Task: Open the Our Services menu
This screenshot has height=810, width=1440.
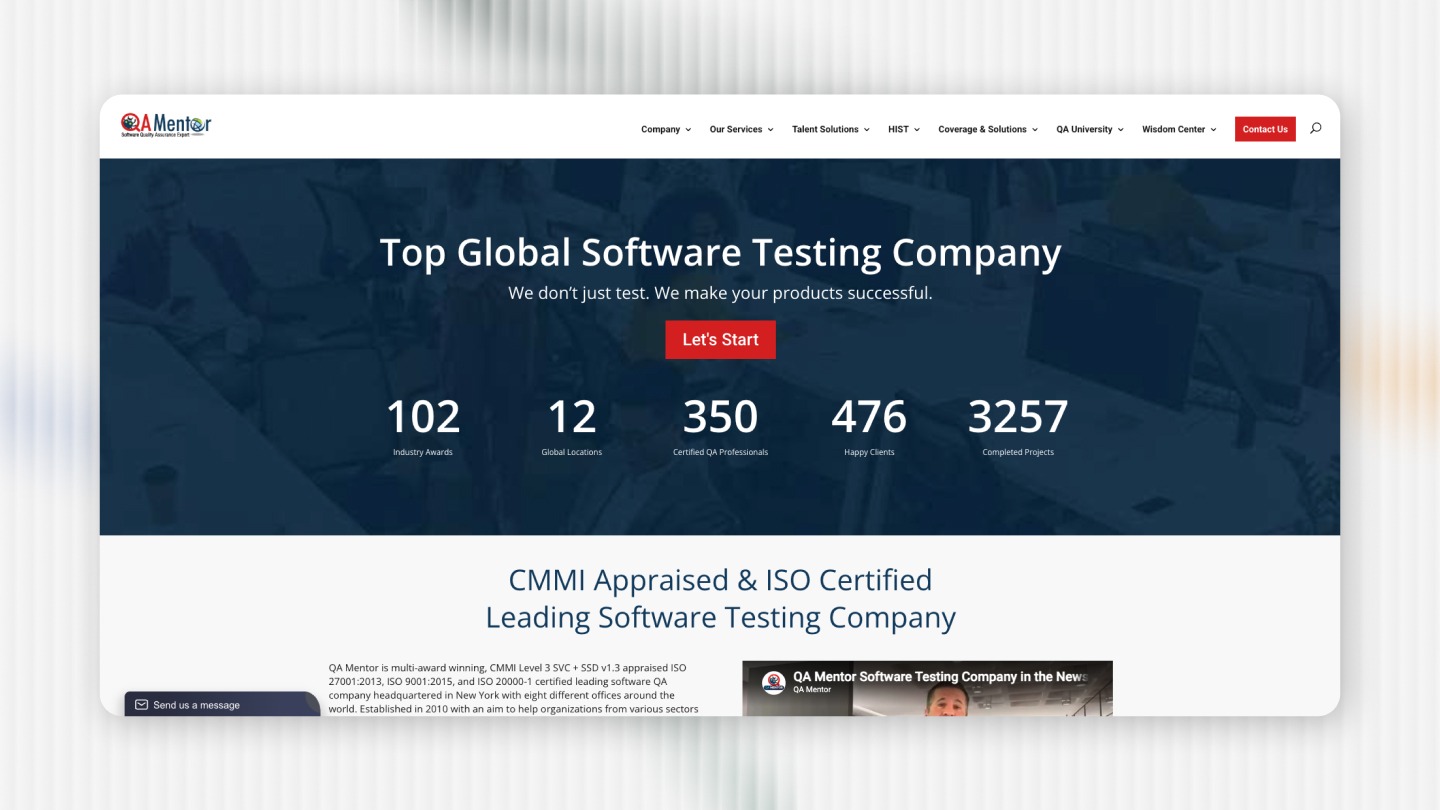Action: click(741, 129)
